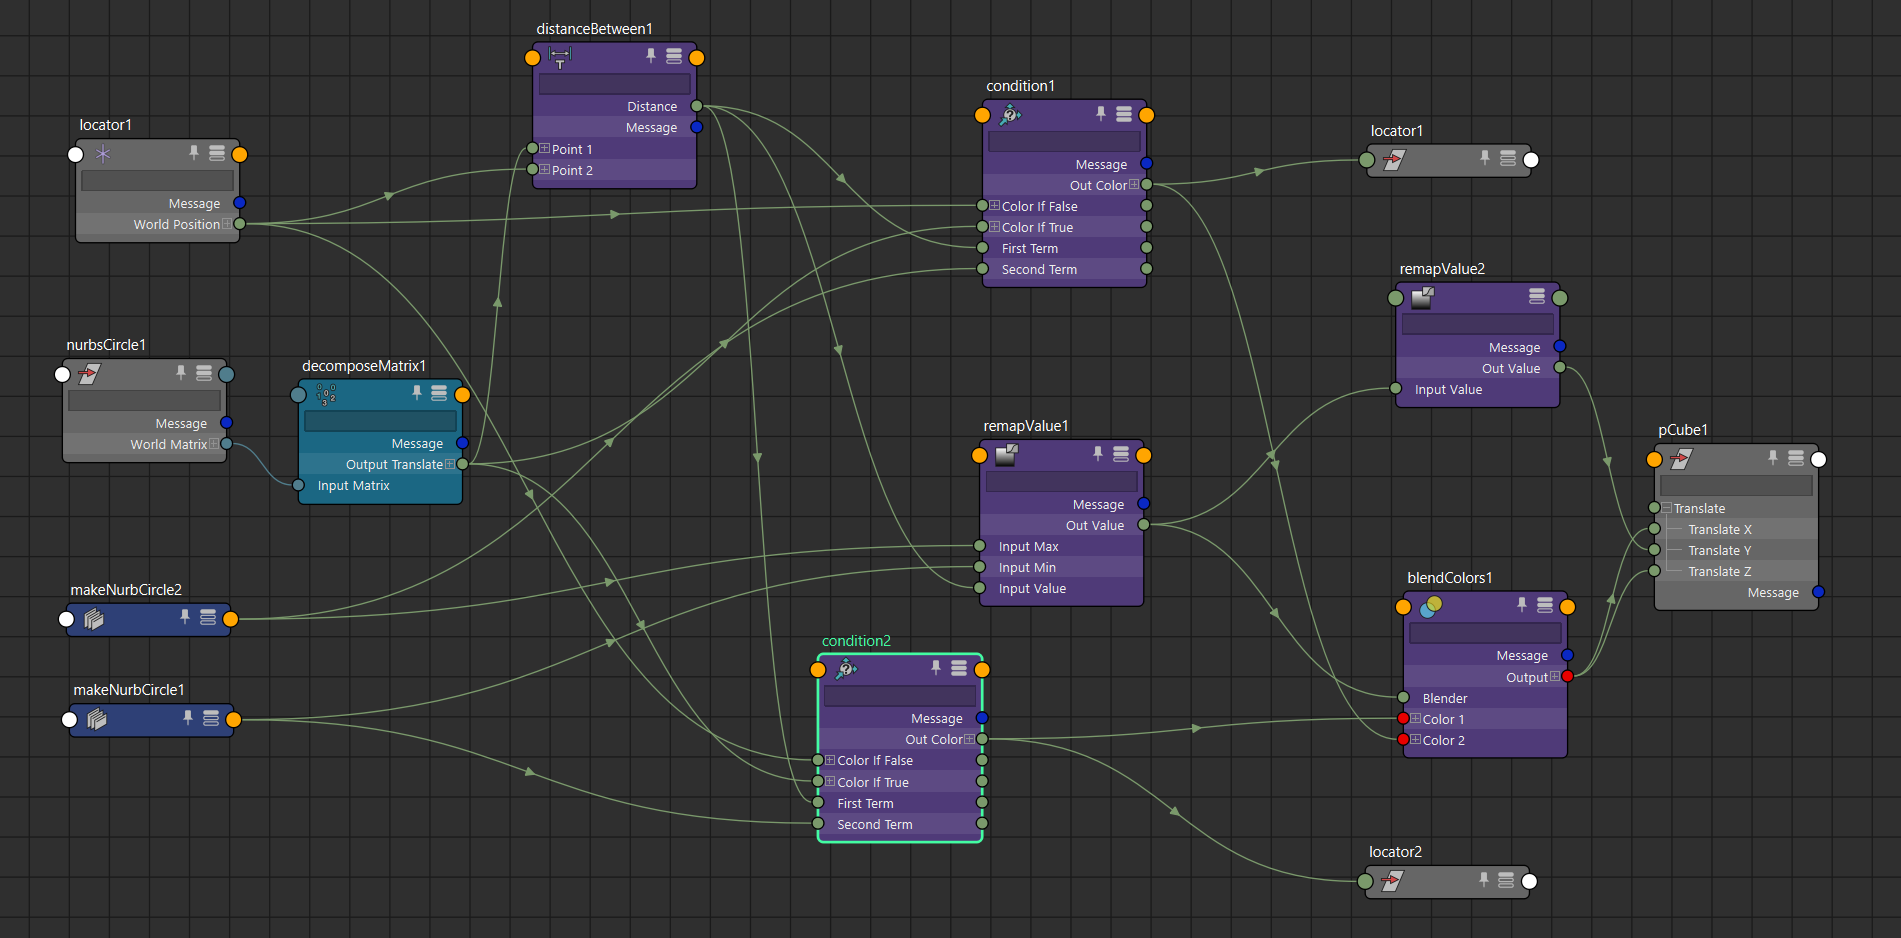Image resolution: width=1901 pixels, height=938 pixels.
Task: Click the red Output port of blendColors1
Action: pos(1568,677)
